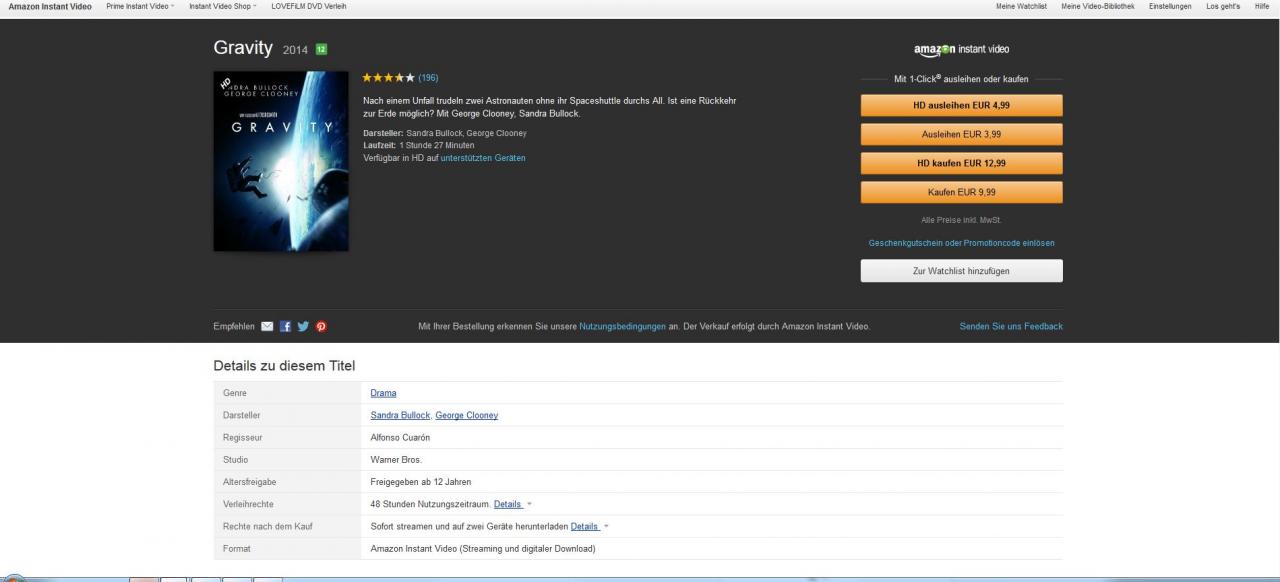The image size is (1280, 582).
Task: Share Gravity on Pinterest
Action: 322,326
